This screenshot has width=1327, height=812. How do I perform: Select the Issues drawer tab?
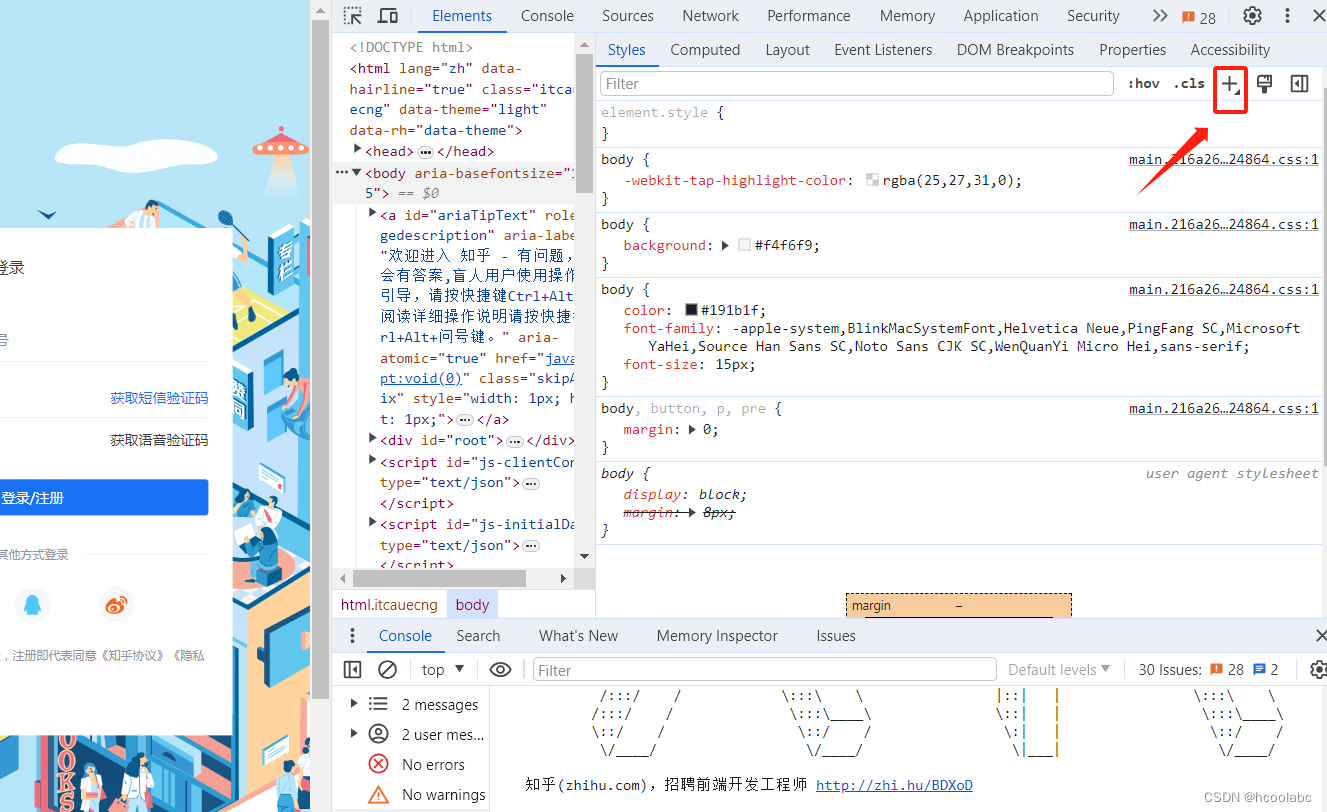tap(836, 636)
